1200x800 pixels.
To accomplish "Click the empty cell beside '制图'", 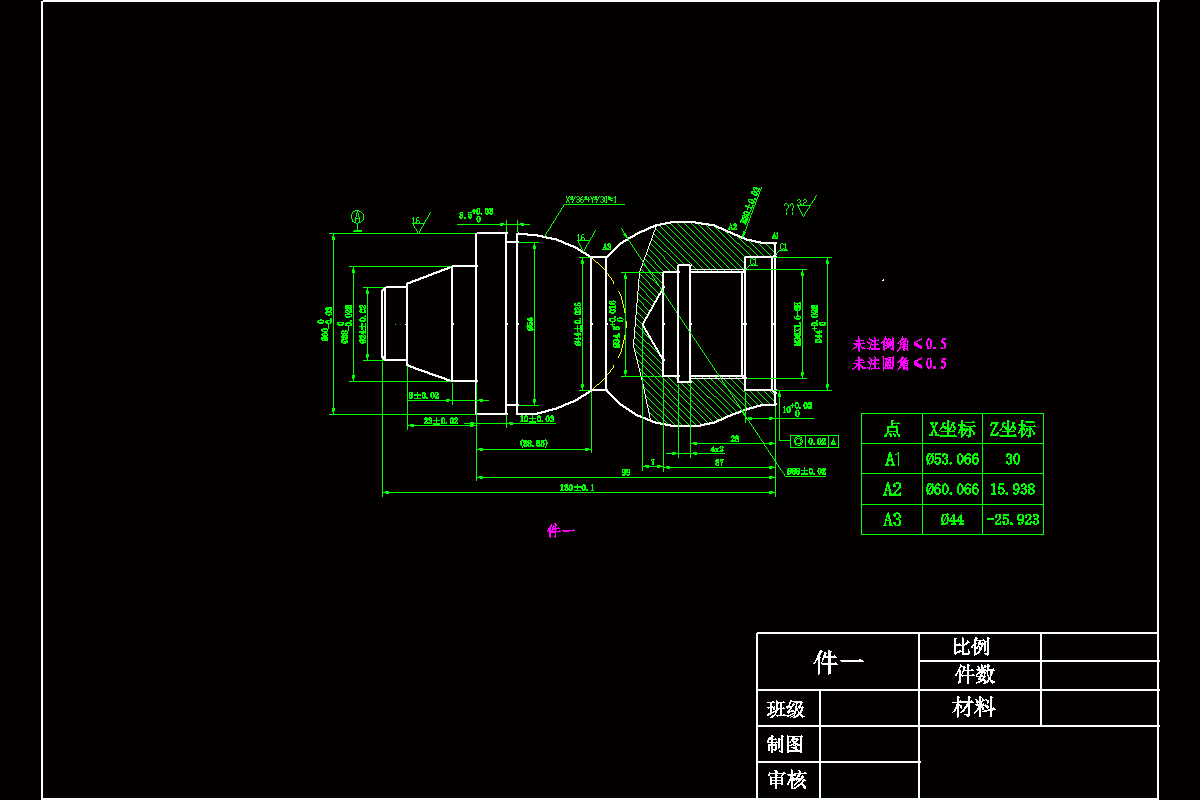I will [869, 744].
